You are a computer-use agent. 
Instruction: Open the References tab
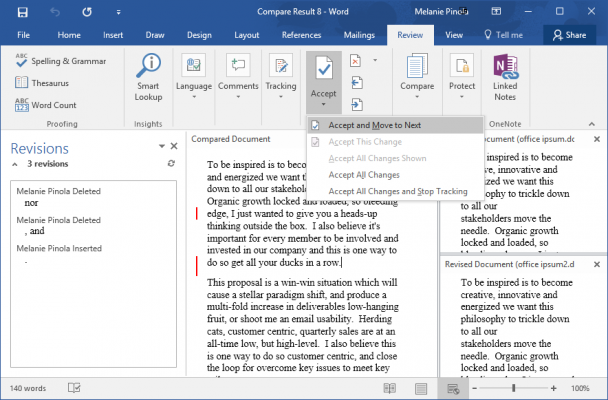[301, 35]
